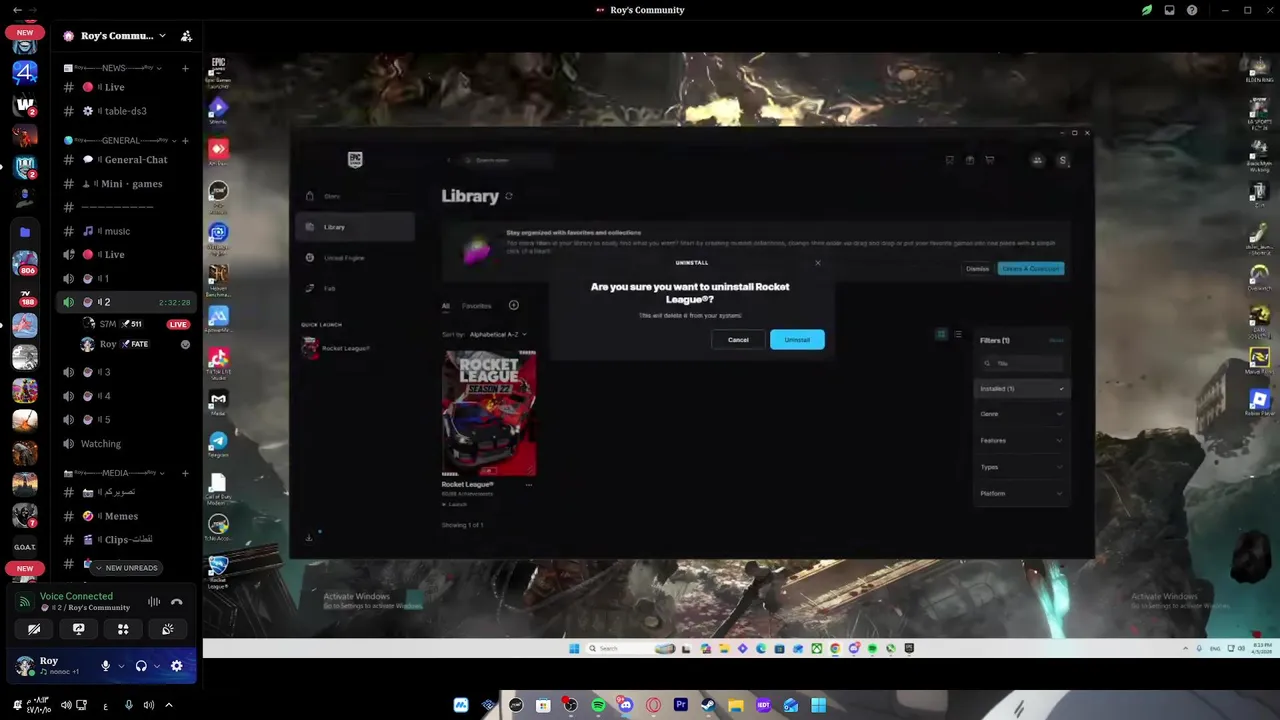Open Steam from the bottom taskbar
Image resolution: width=1280 pixels, height=720 pixels.
708,705
